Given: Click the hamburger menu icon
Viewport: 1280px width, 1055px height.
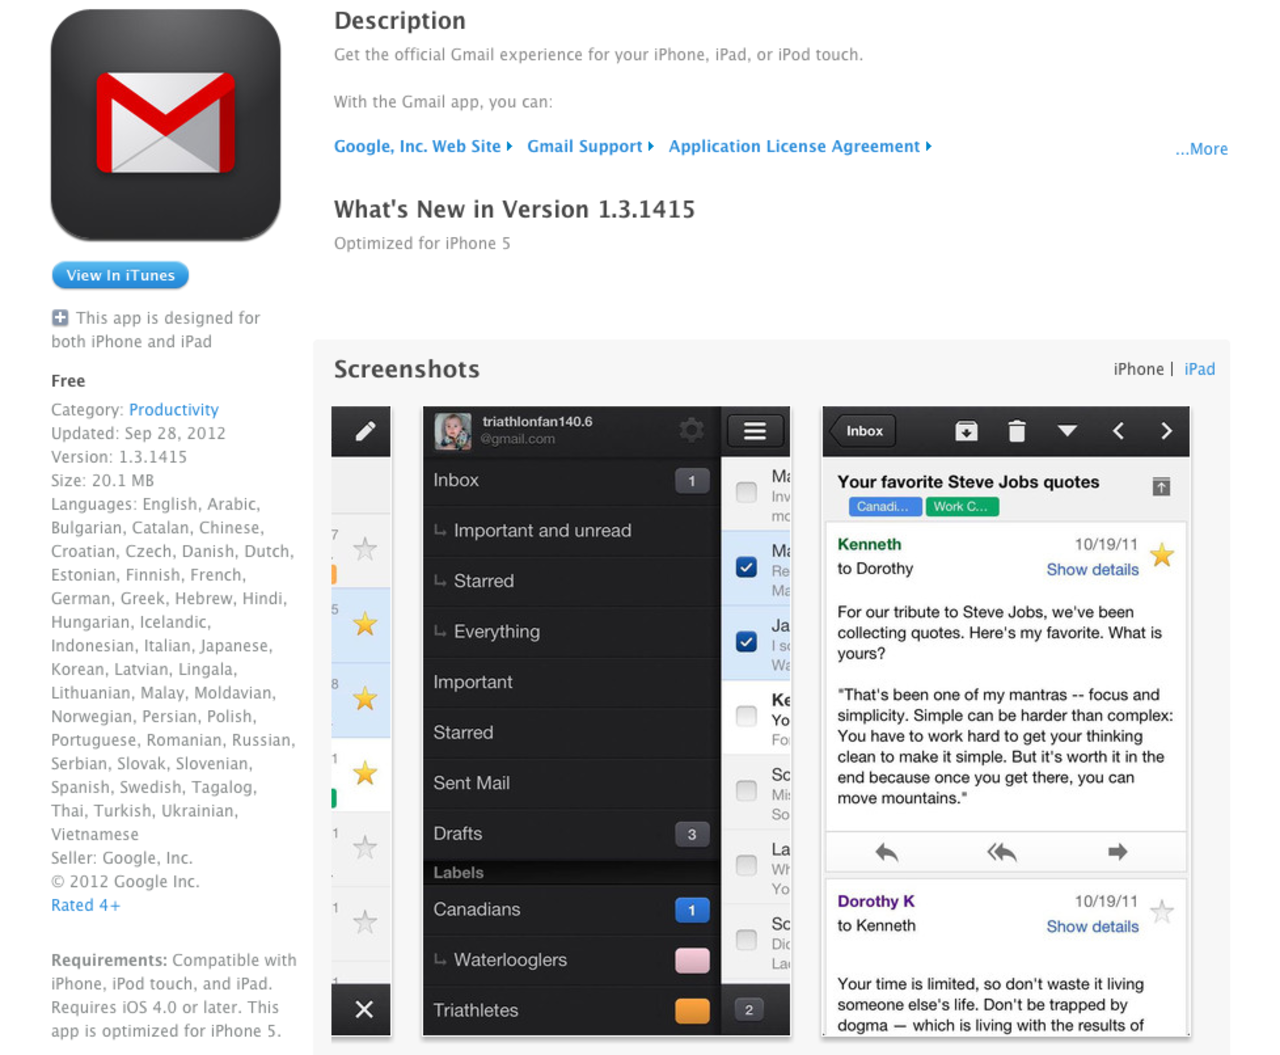Looking at the screenshot, I should (755, 430).
